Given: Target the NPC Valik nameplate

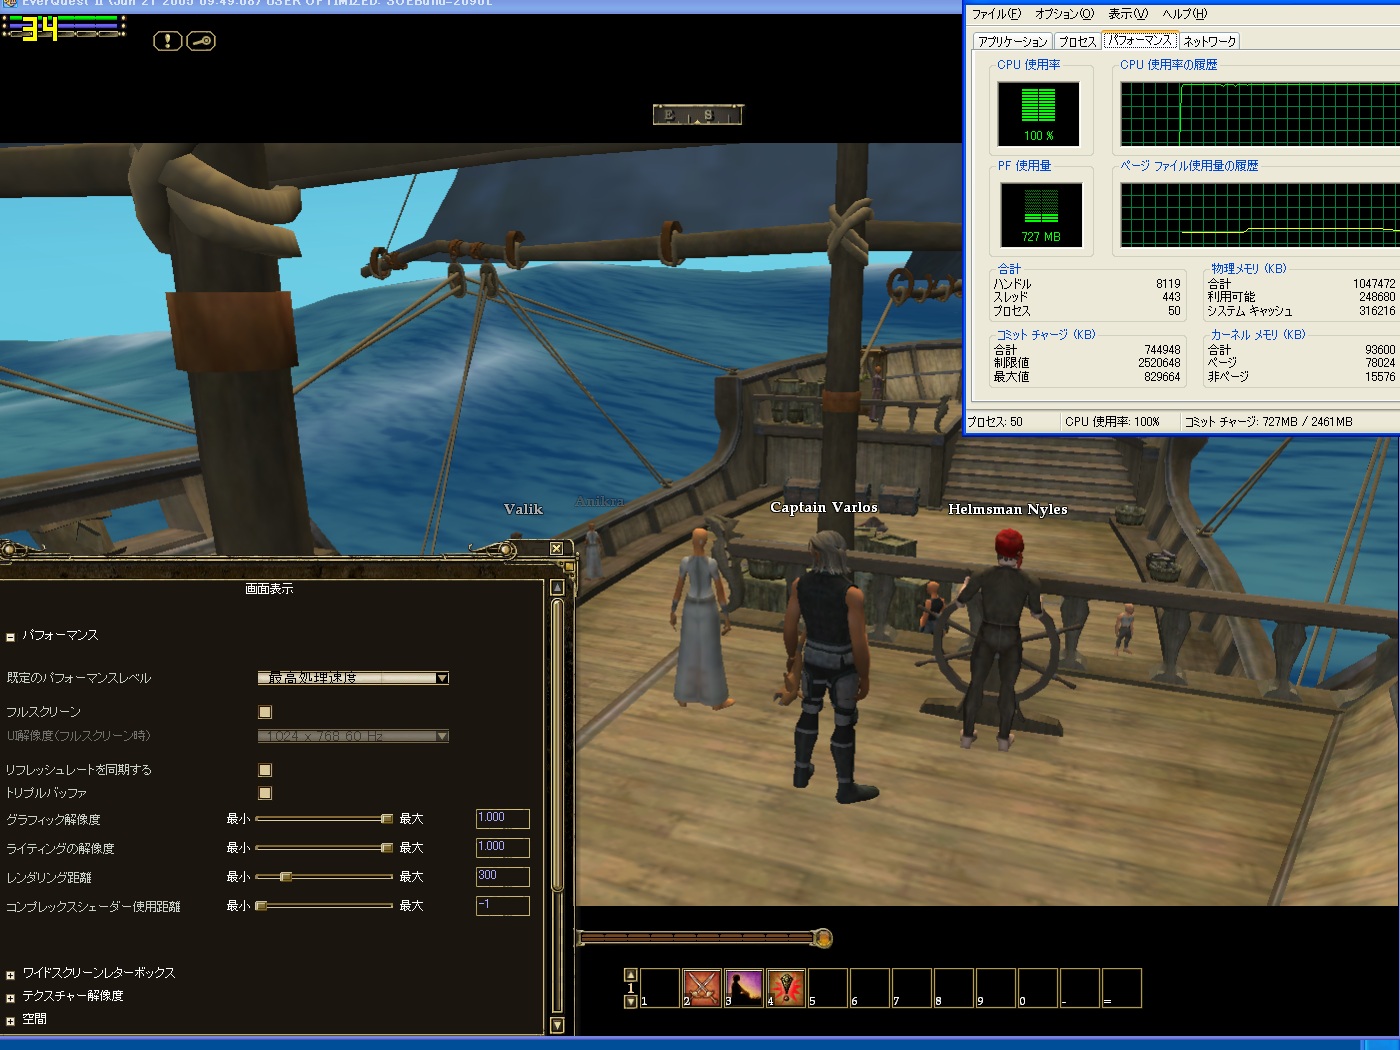Looking at the screenshot, I should [x=523, y=510].
